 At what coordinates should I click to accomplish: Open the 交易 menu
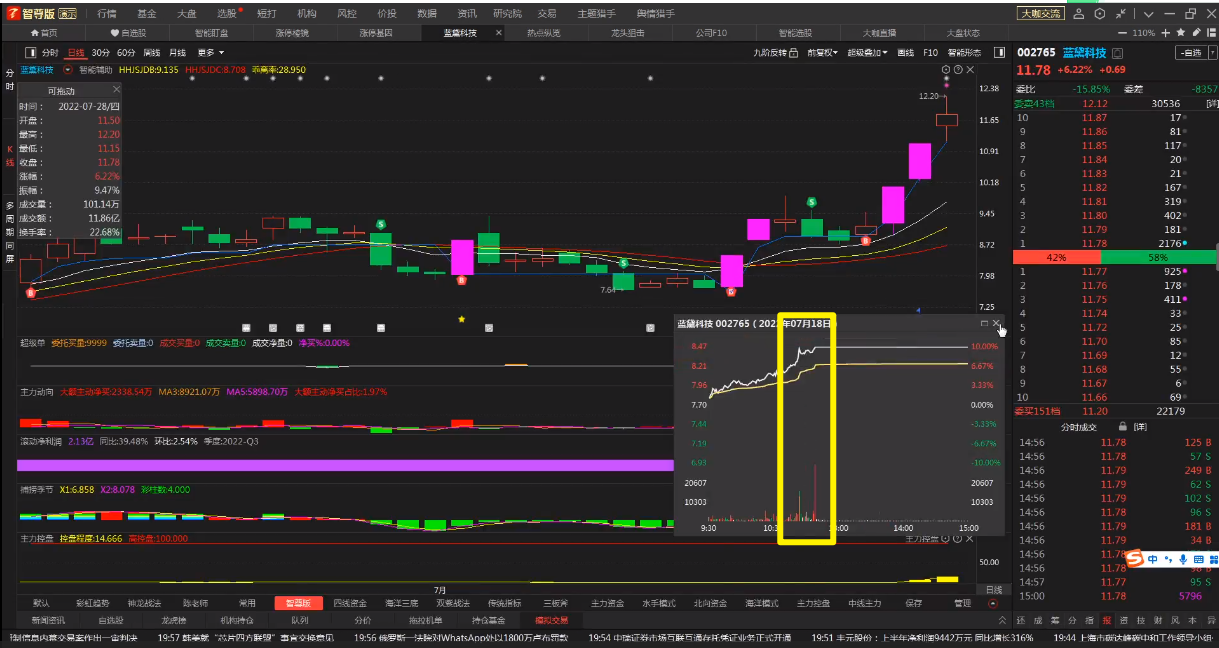pos(547,14)
